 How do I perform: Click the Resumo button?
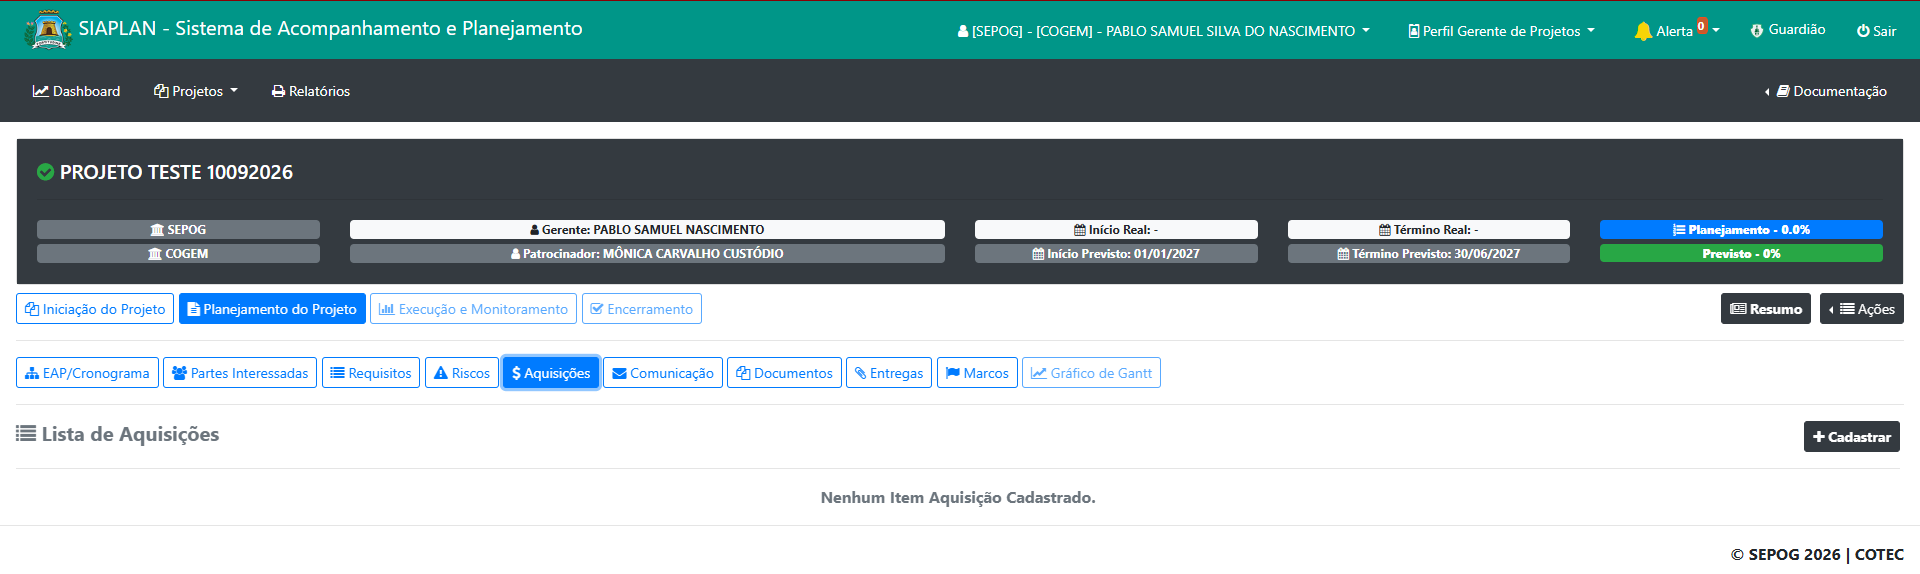pyautogui.click(x=1766, y=309)
